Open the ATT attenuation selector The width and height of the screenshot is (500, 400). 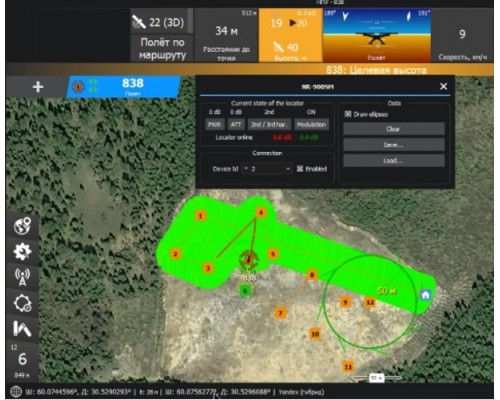click(236, 125)
